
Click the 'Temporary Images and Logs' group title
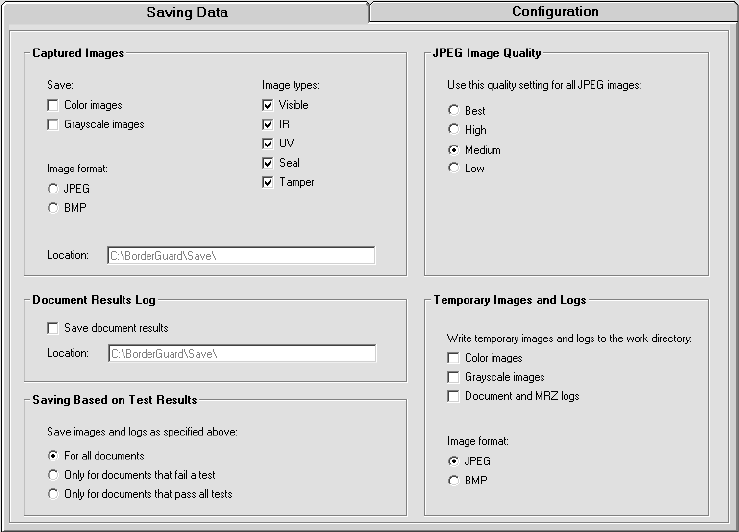pyautogui.click(x=510, y=300)
